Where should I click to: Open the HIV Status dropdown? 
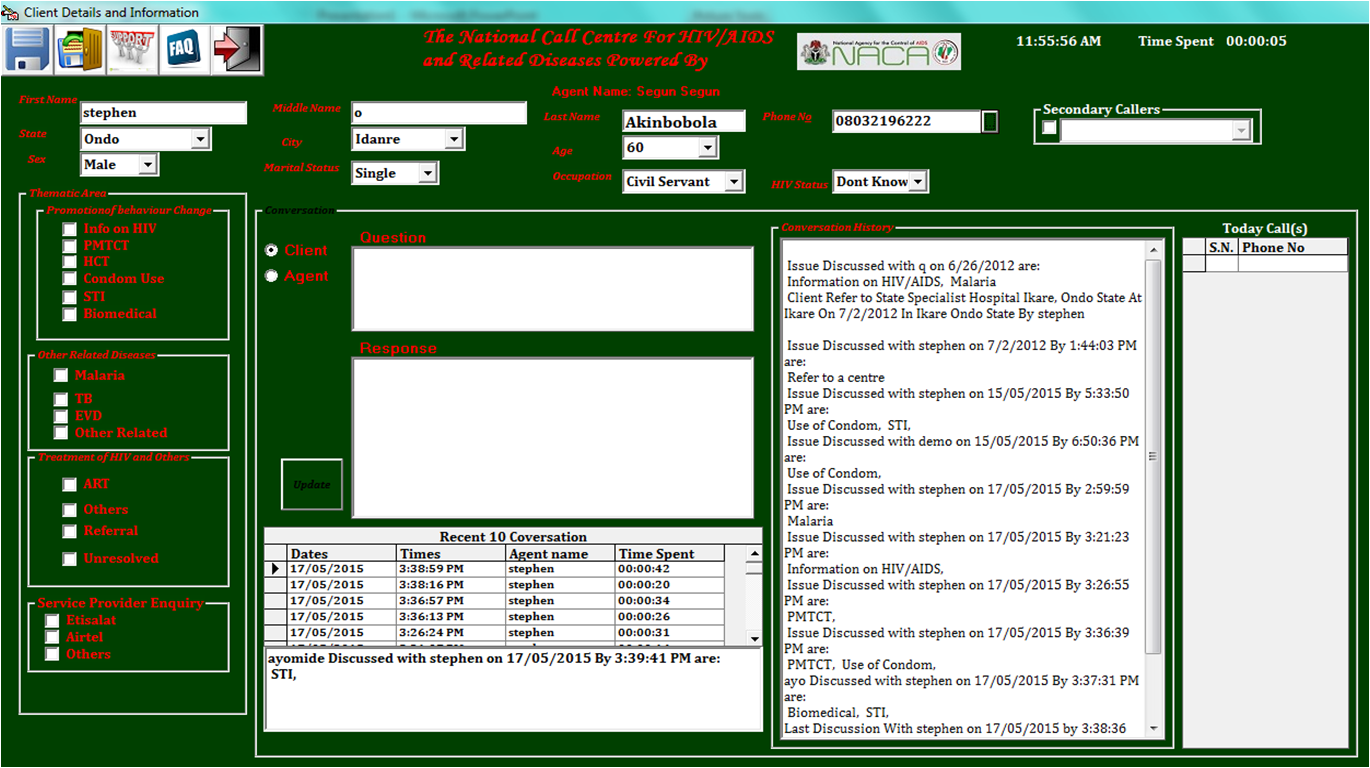(917, 182)
